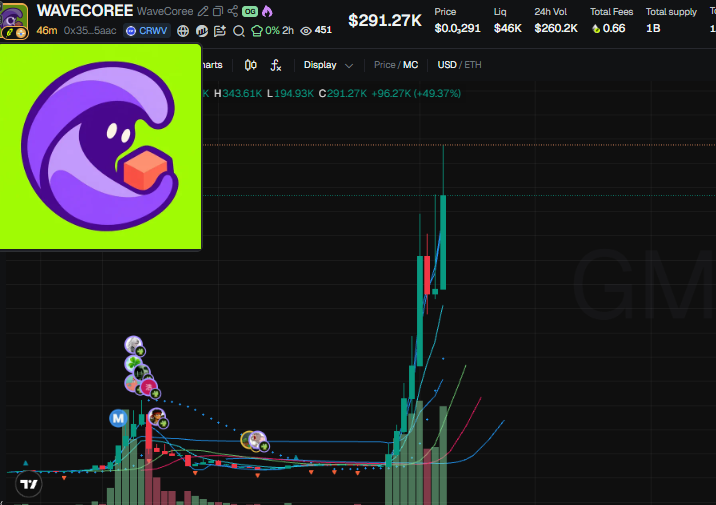Open the globe website icon

tap(183, 31)
